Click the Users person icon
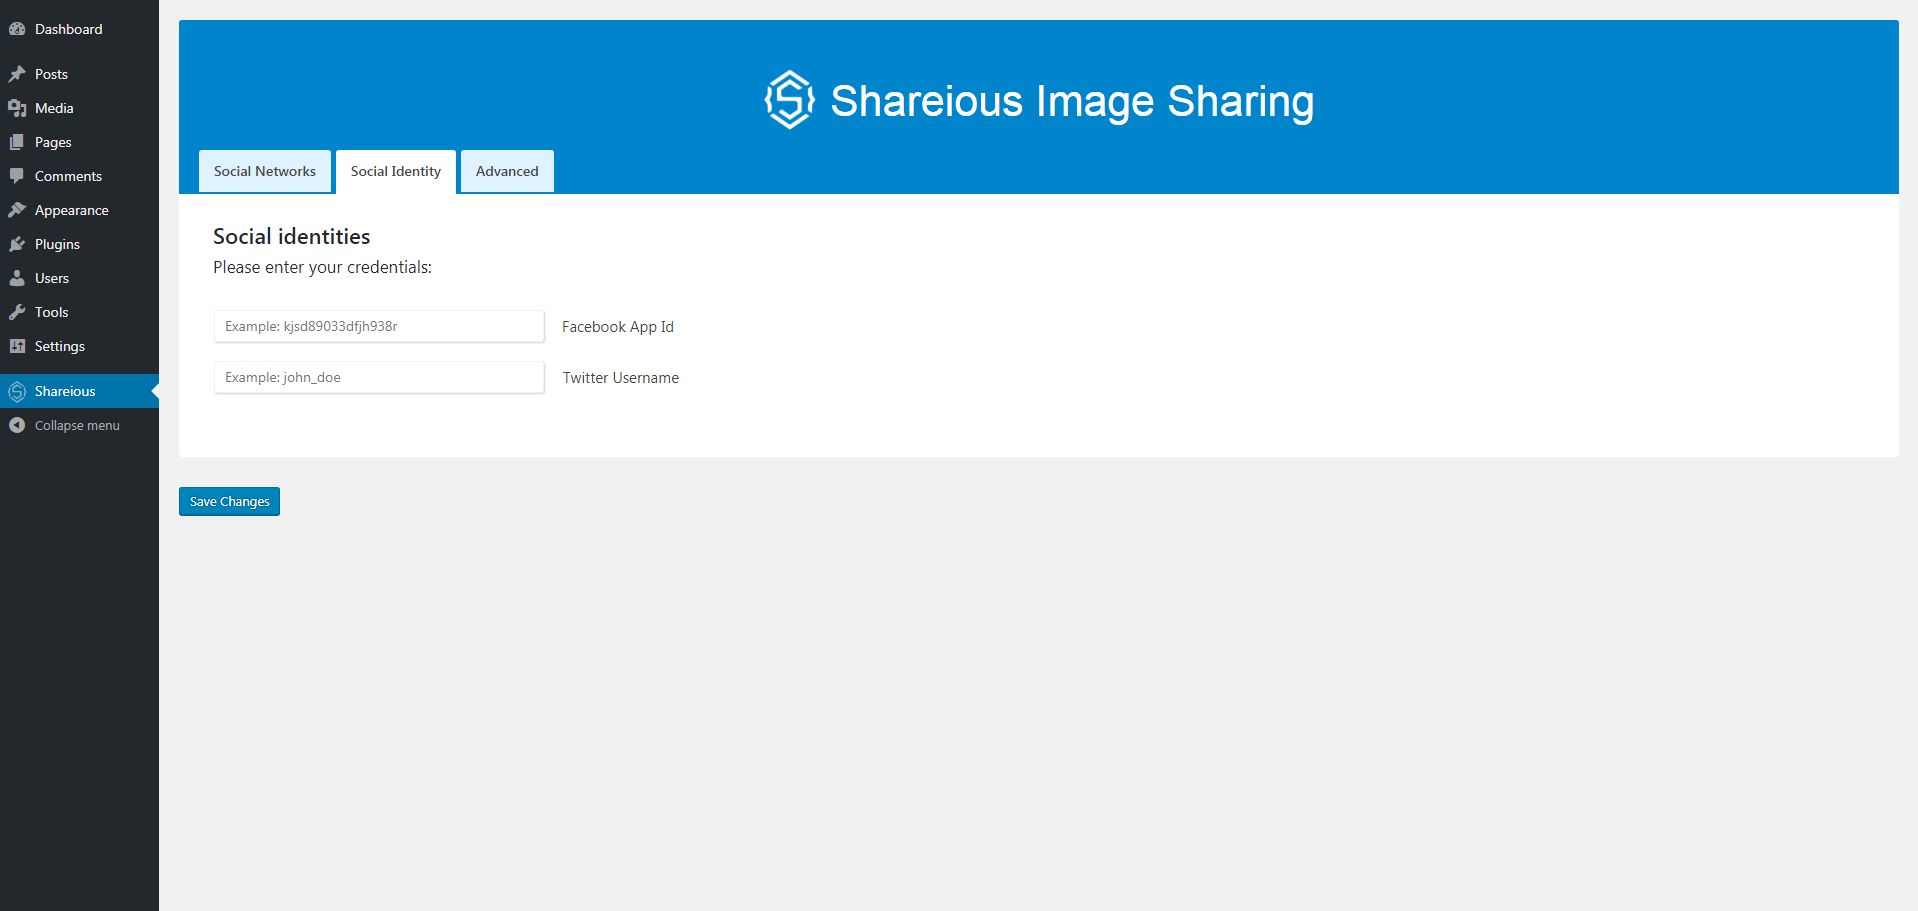 coord(17,278)
